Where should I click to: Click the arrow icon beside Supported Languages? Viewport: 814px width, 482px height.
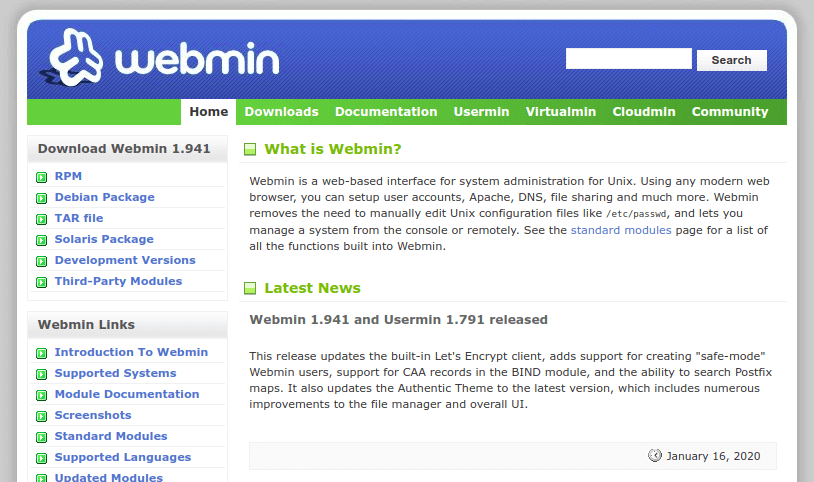coord(42,459)
